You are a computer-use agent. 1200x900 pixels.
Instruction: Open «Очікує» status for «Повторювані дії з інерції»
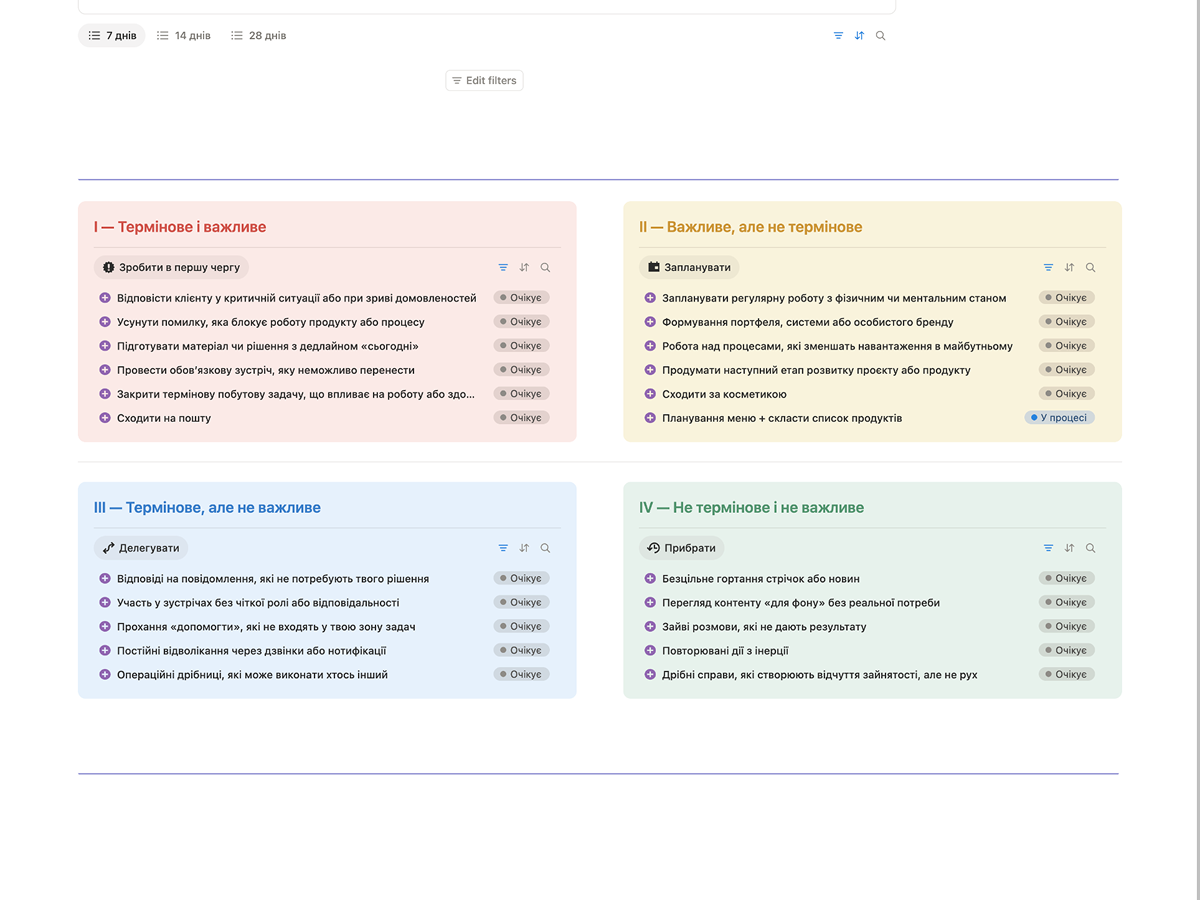coord(1066,650)
